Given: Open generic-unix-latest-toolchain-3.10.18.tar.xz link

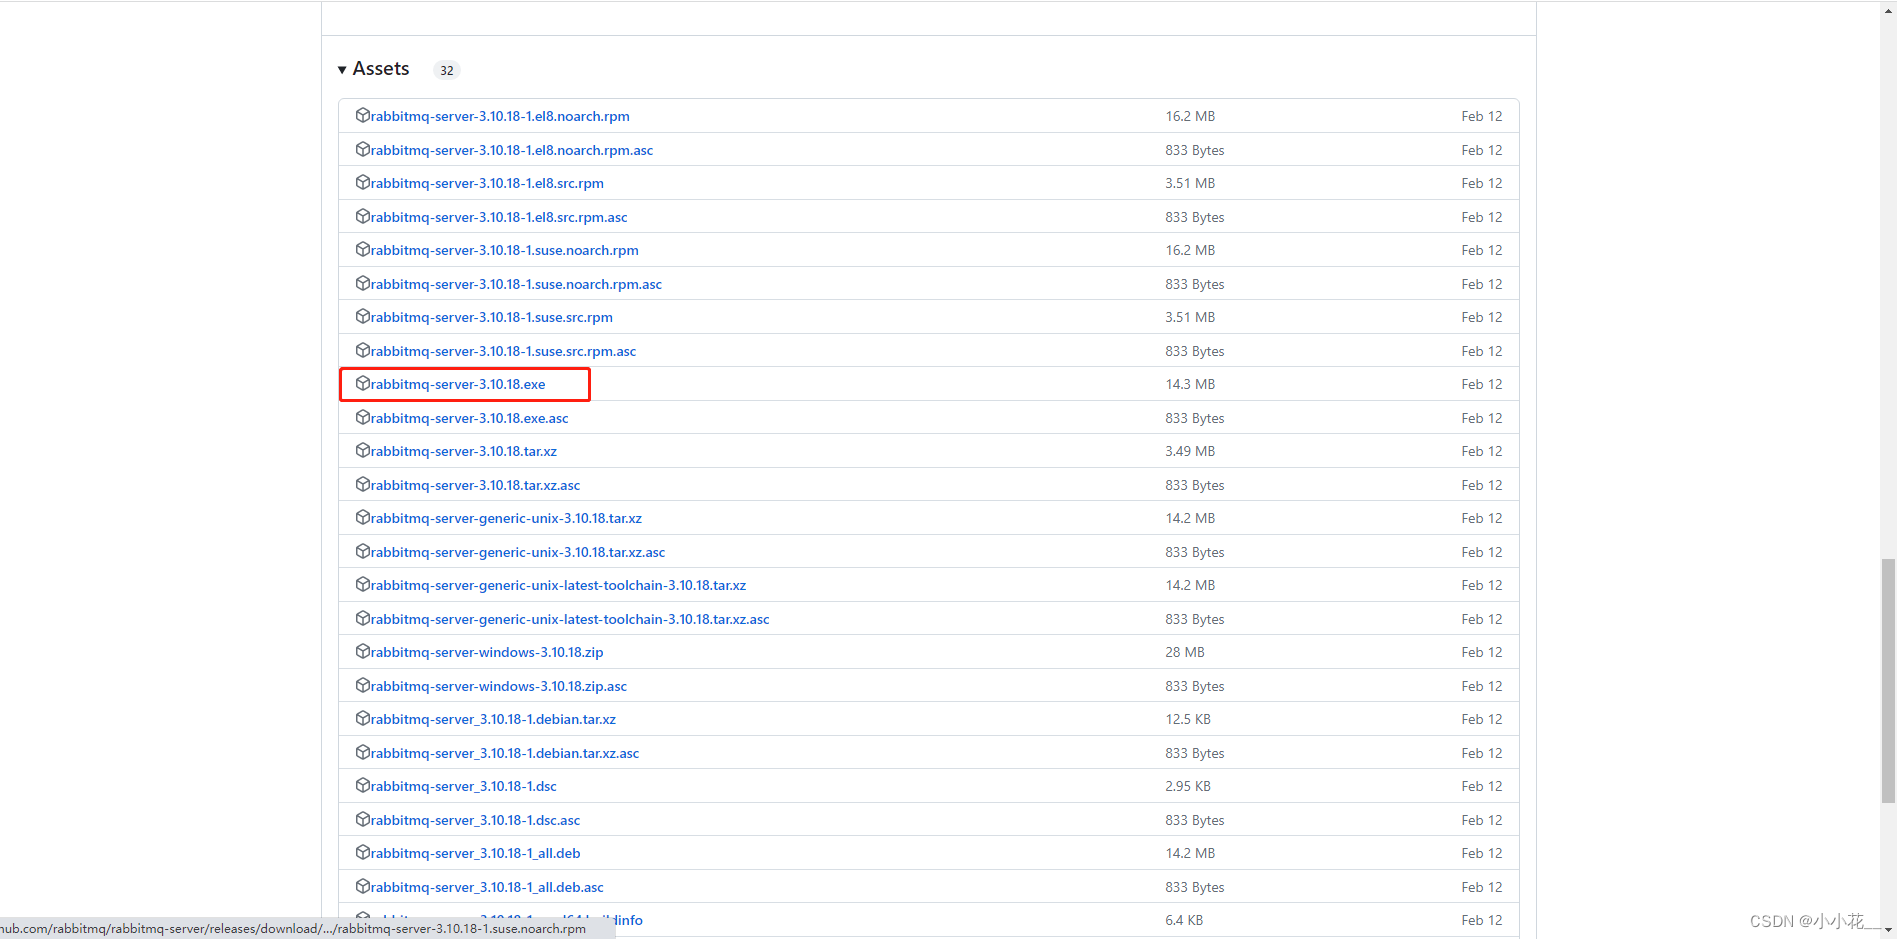Looking at the screenshot, I should coord(558,586).
